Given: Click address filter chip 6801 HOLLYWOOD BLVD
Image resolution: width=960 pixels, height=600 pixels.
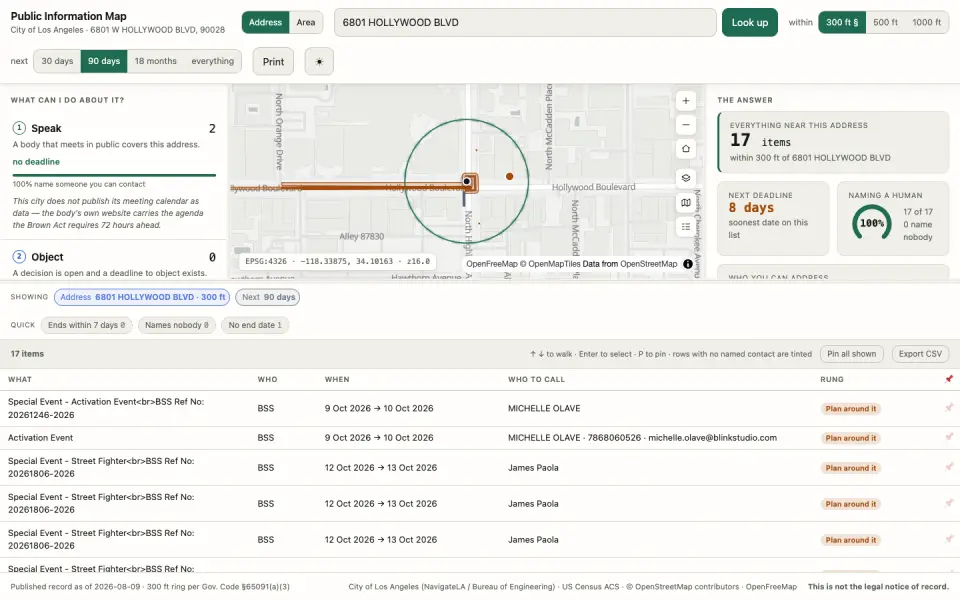Looking at the screenshot, I should (142, 297).
